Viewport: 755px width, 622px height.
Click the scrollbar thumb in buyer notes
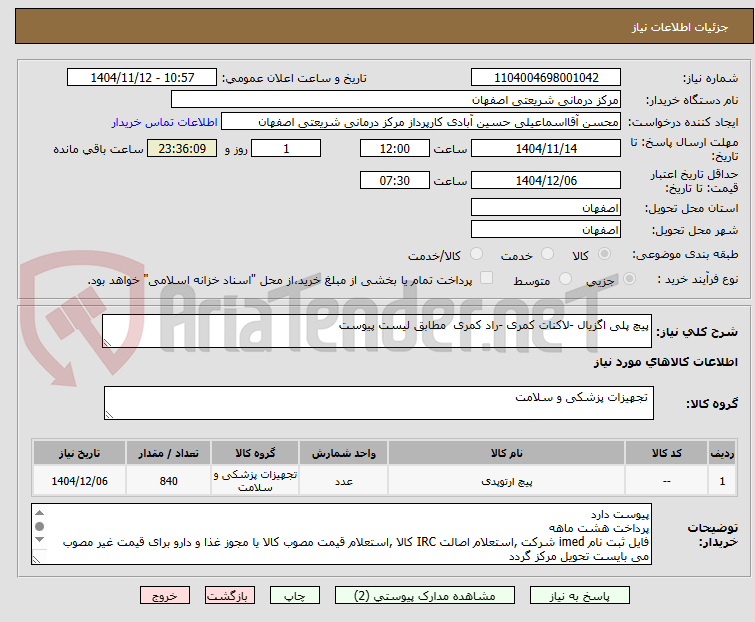click(39, 526)
